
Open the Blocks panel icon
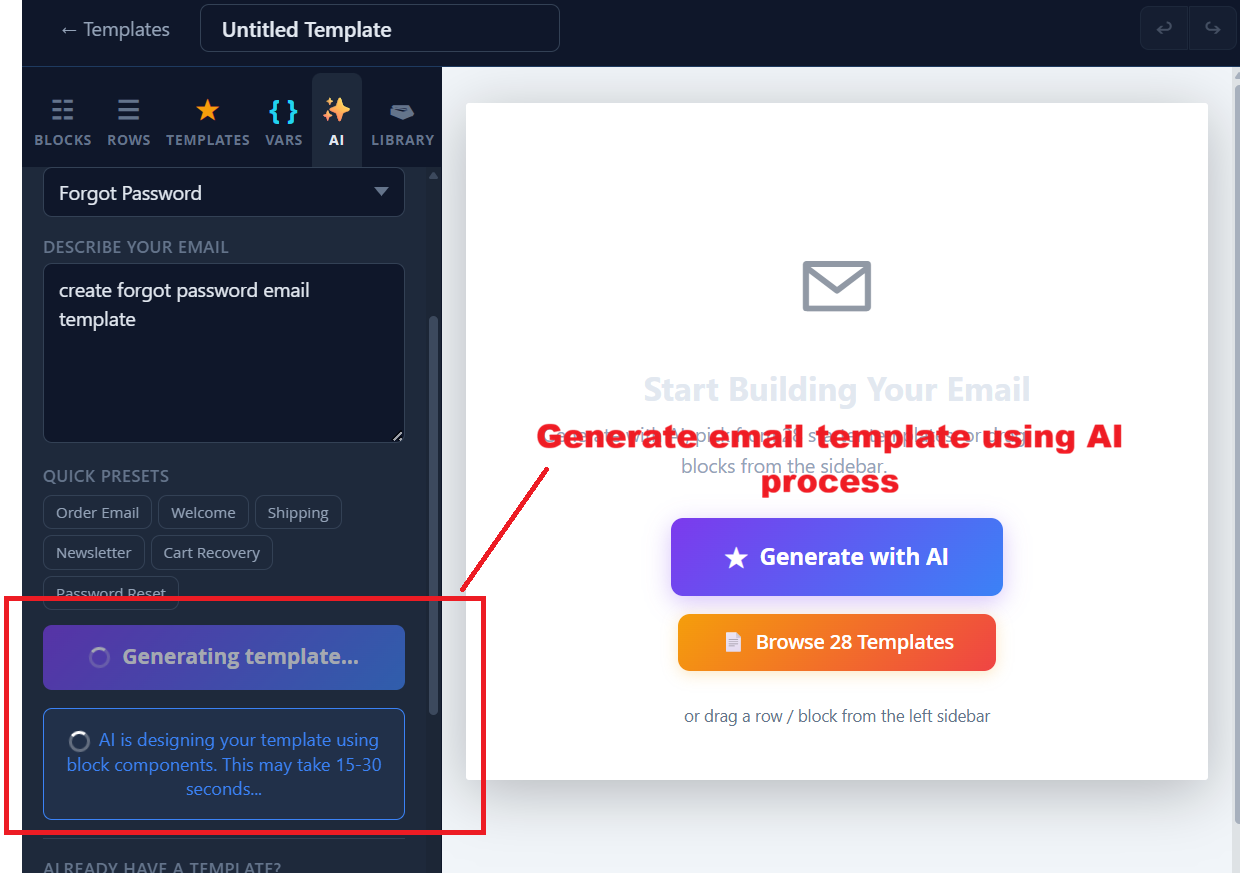[62, 110]
